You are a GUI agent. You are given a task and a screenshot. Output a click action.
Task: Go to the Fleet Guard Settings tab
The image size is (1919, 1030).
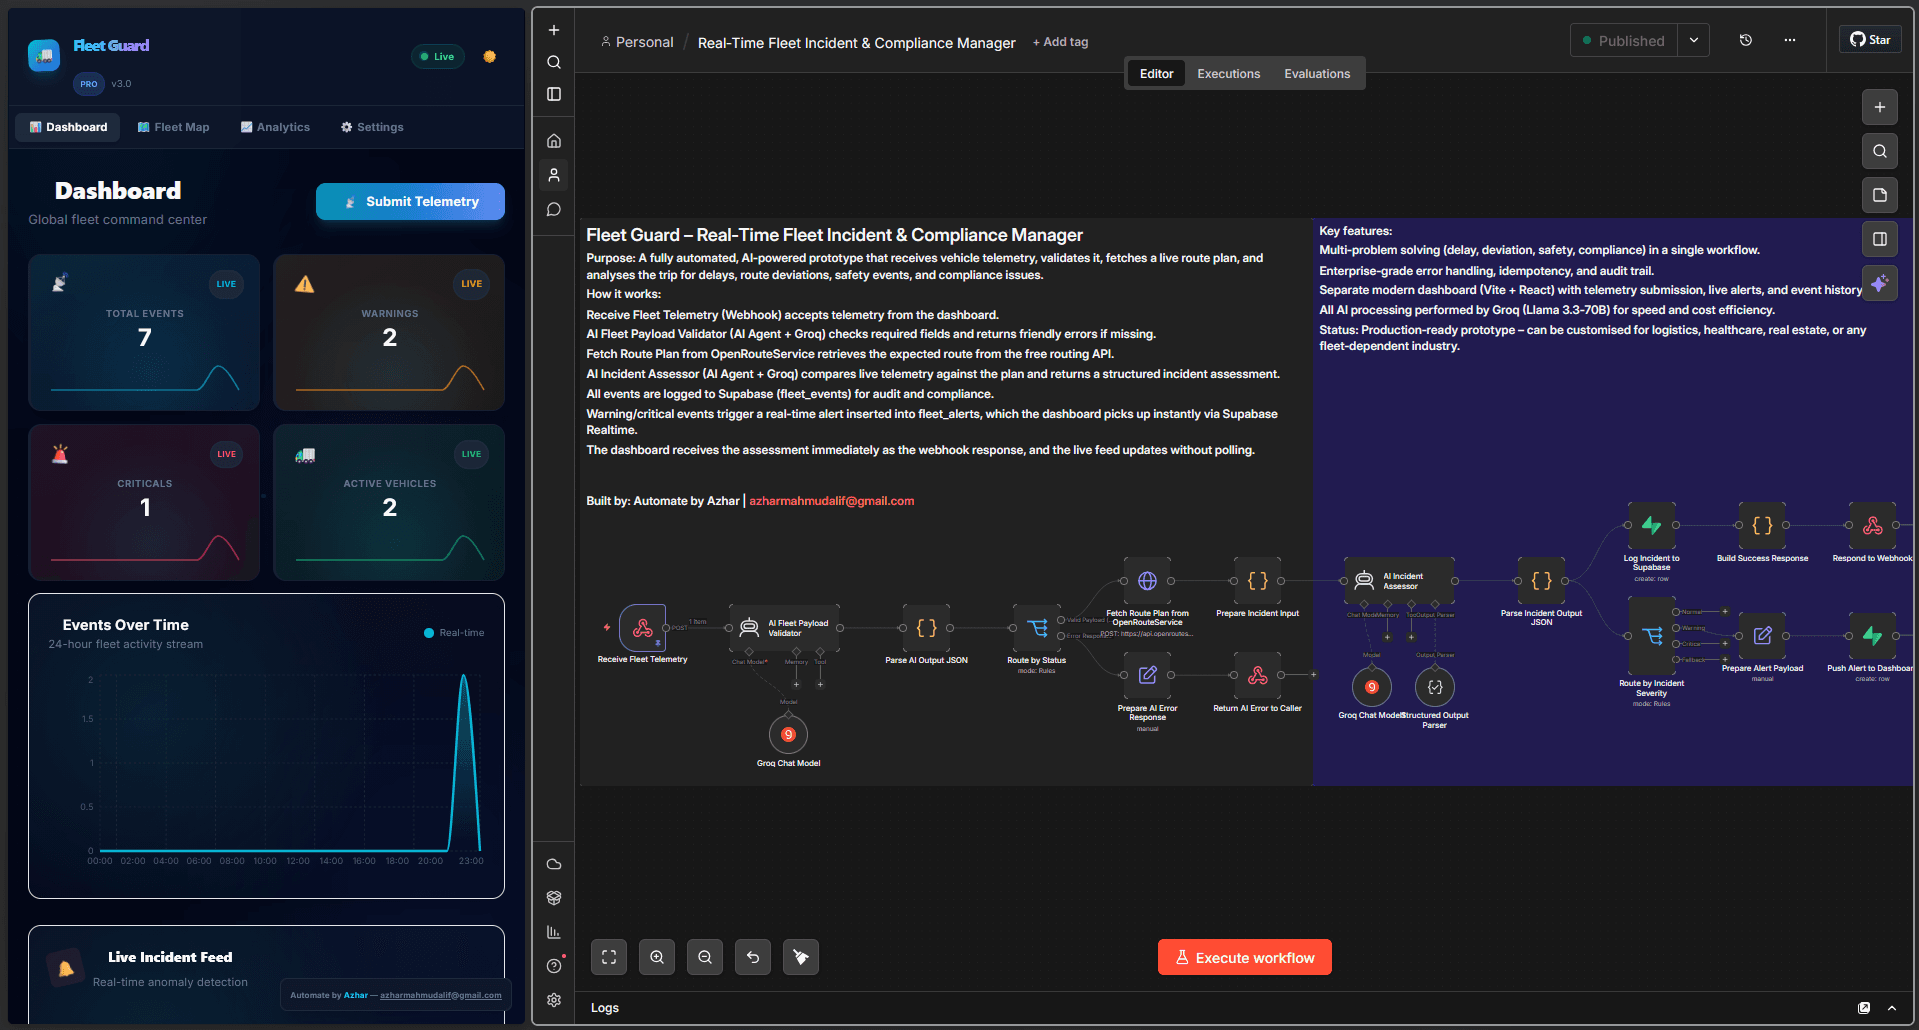tap(372, 127)
